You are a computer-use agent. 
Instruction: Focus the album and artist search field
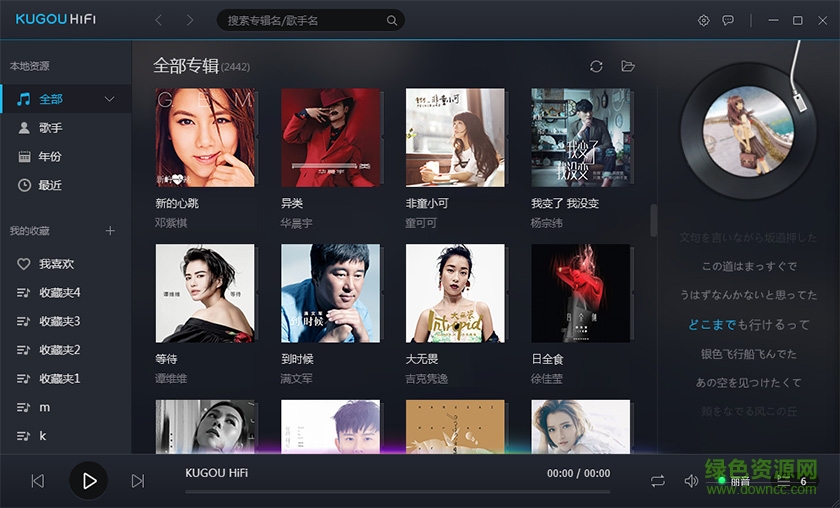(x=305, y=20)
